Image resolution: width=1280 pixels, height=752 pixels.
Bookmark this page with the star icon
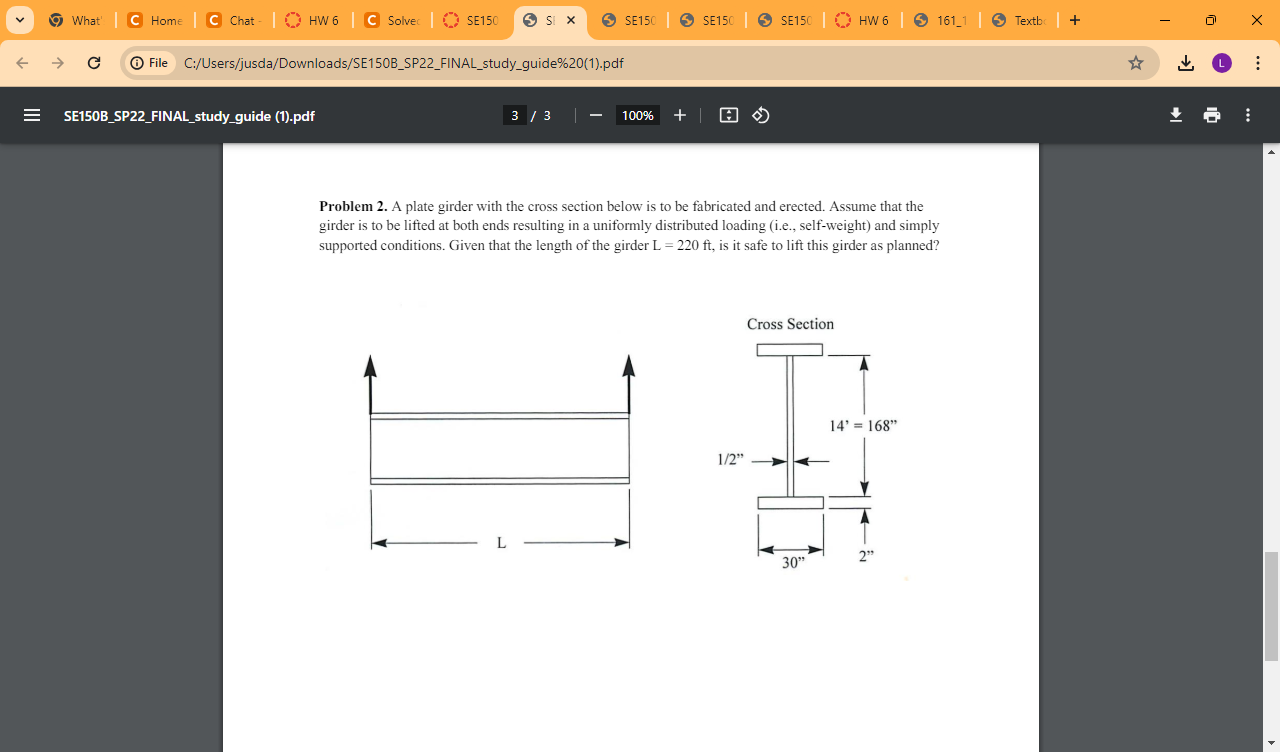pos(1136,63)
